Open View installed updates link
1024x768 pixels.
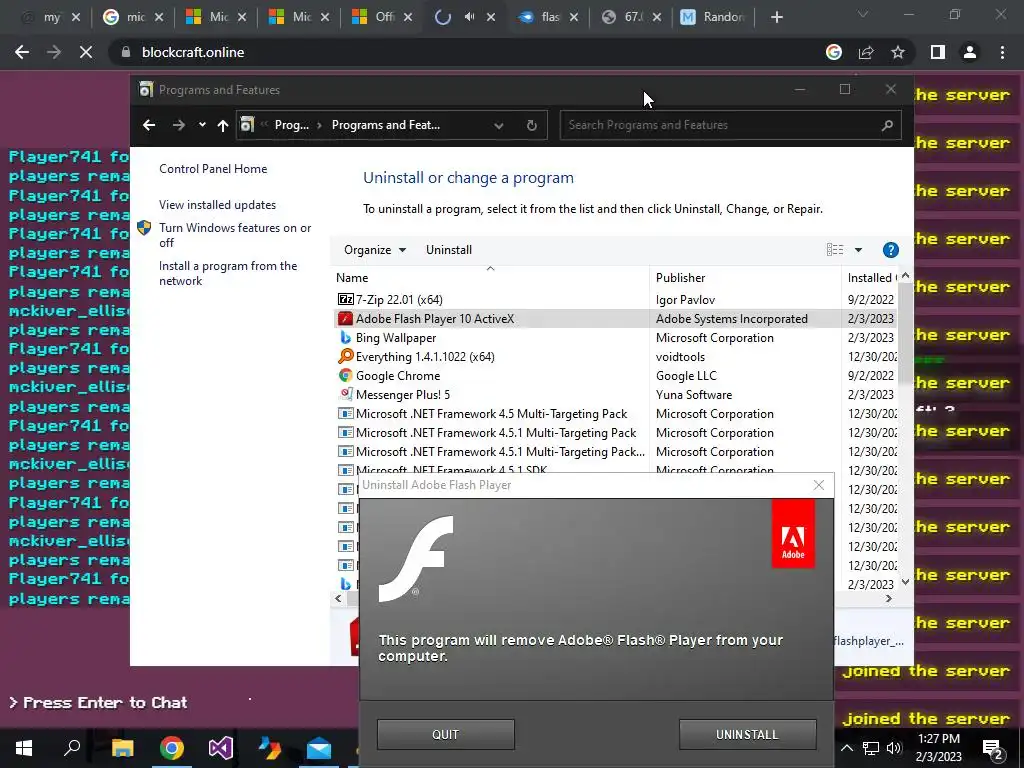coord(217,204)
